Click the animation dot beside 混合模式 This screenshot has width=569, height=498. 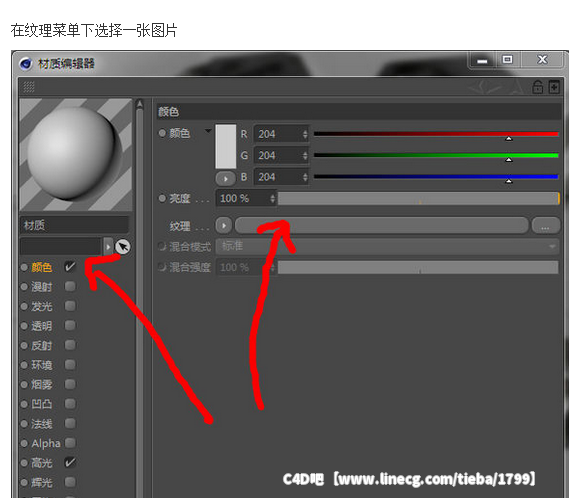[x=162, y=247]
